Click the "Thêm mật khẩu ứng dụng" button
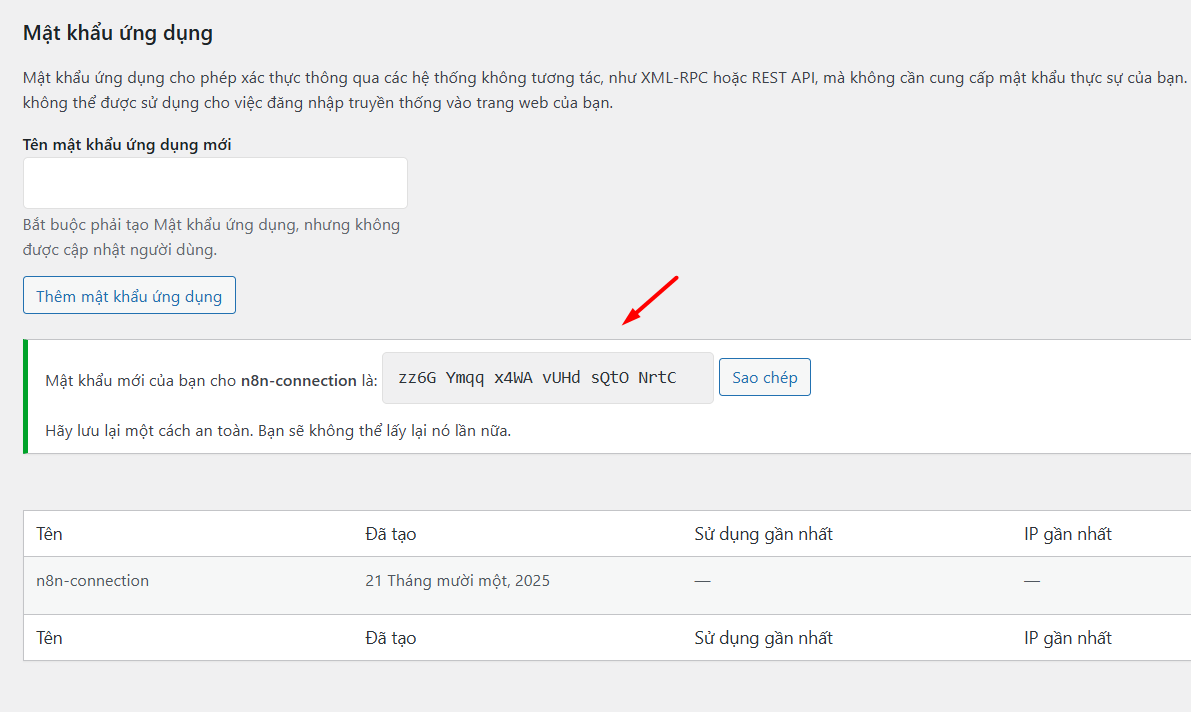Viewport: 1191px width, 712px height. [x=128, y=294]
